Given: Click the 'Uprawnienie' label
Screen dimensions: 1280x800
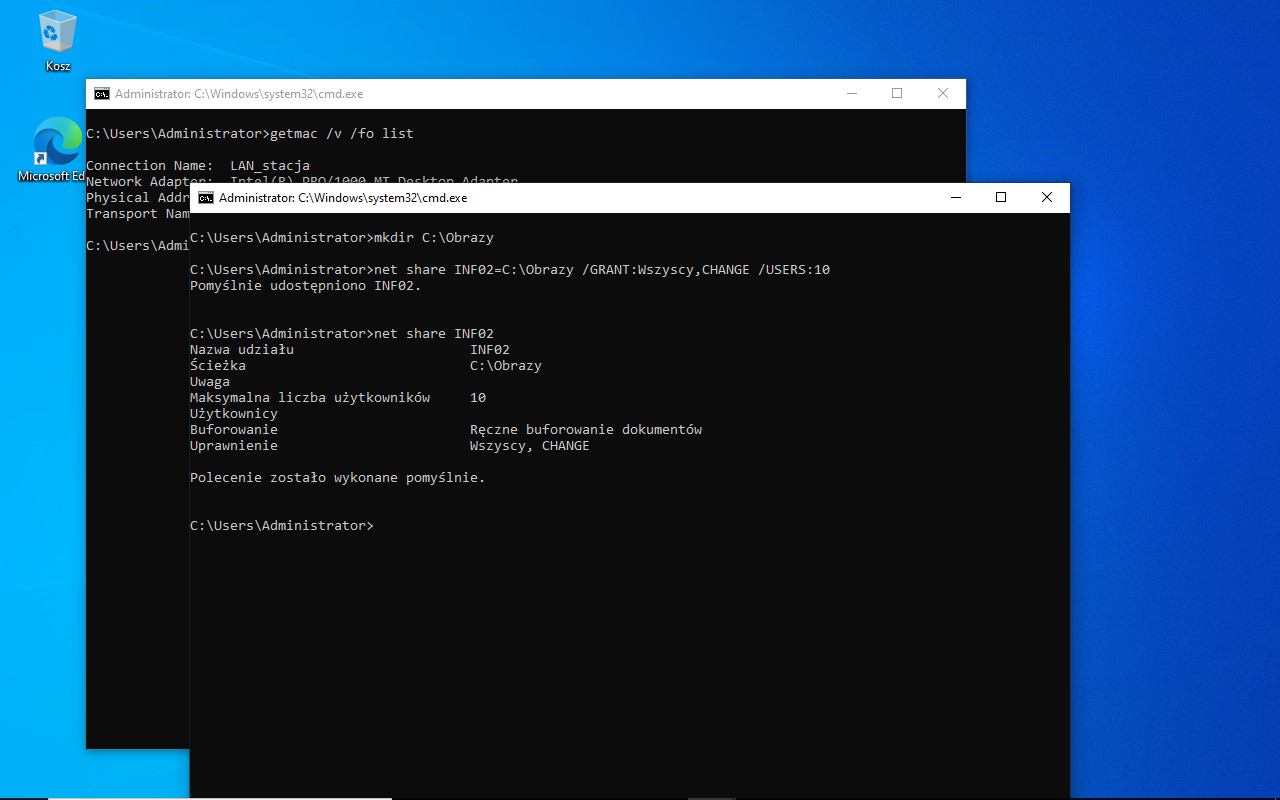Looking at the screenshot, I should click(234, 446).
